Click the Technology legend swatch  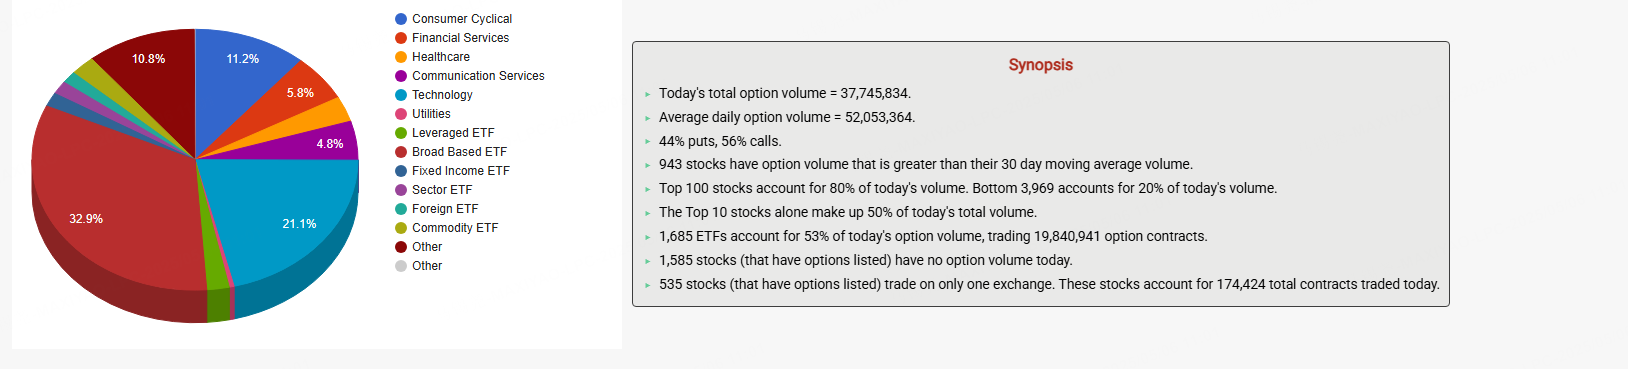click(x=401, y=95)
